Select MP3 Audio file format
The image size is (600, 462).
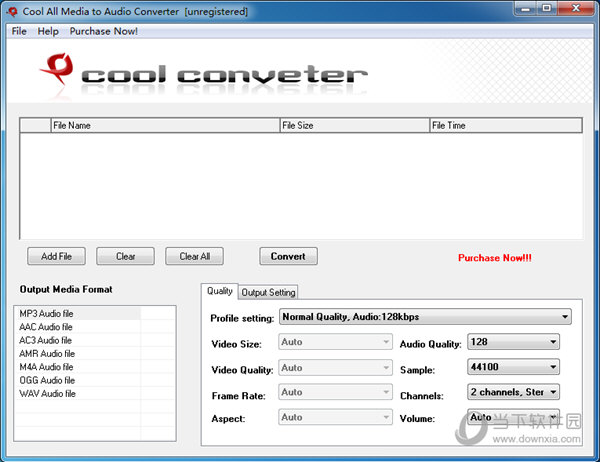78,313
